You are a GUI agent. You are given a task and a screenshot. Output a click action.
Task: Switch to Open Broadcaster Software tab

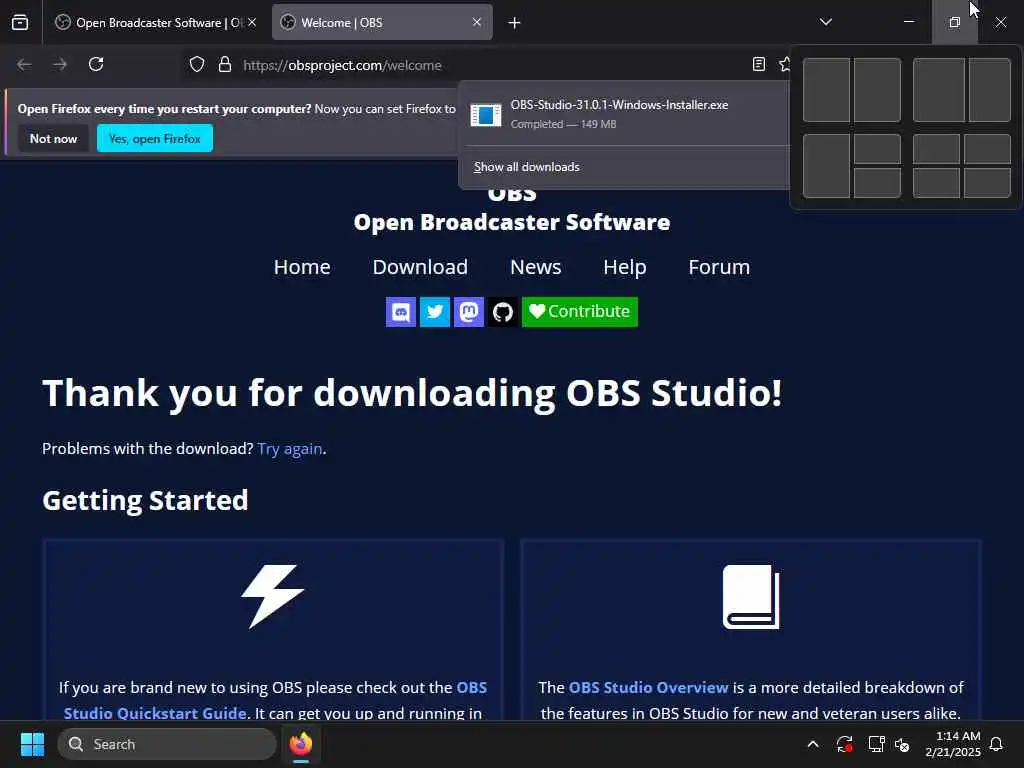[155, 22]
